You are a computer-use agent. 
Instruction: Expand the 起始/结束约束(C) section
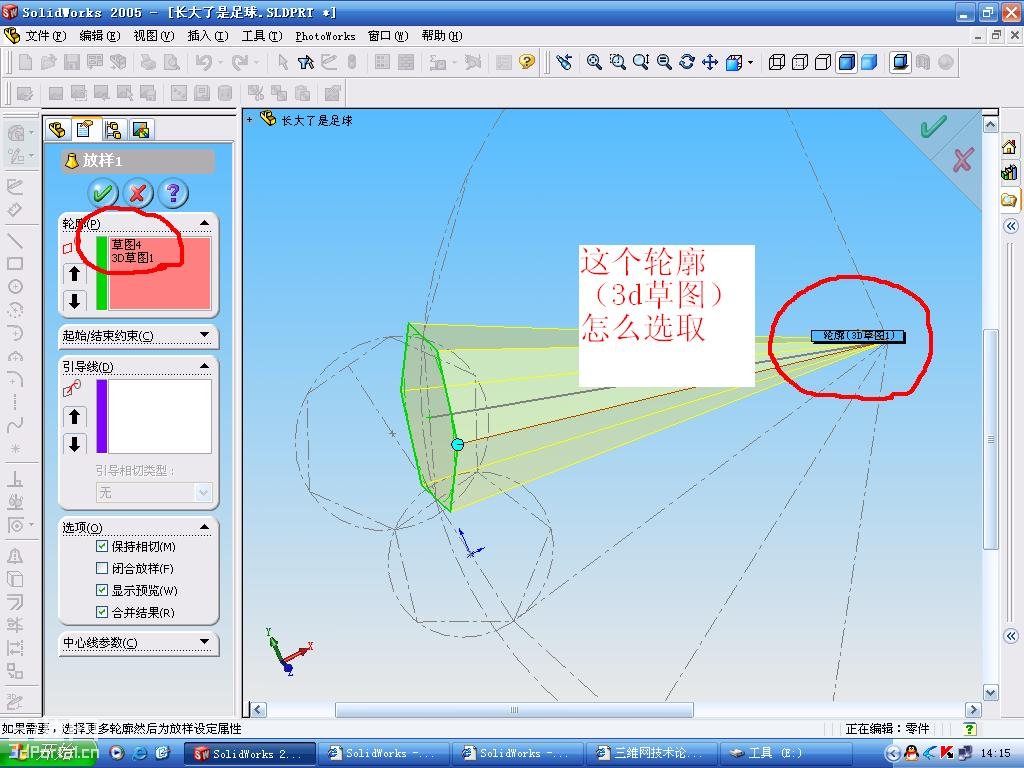(x=204, y=335)
